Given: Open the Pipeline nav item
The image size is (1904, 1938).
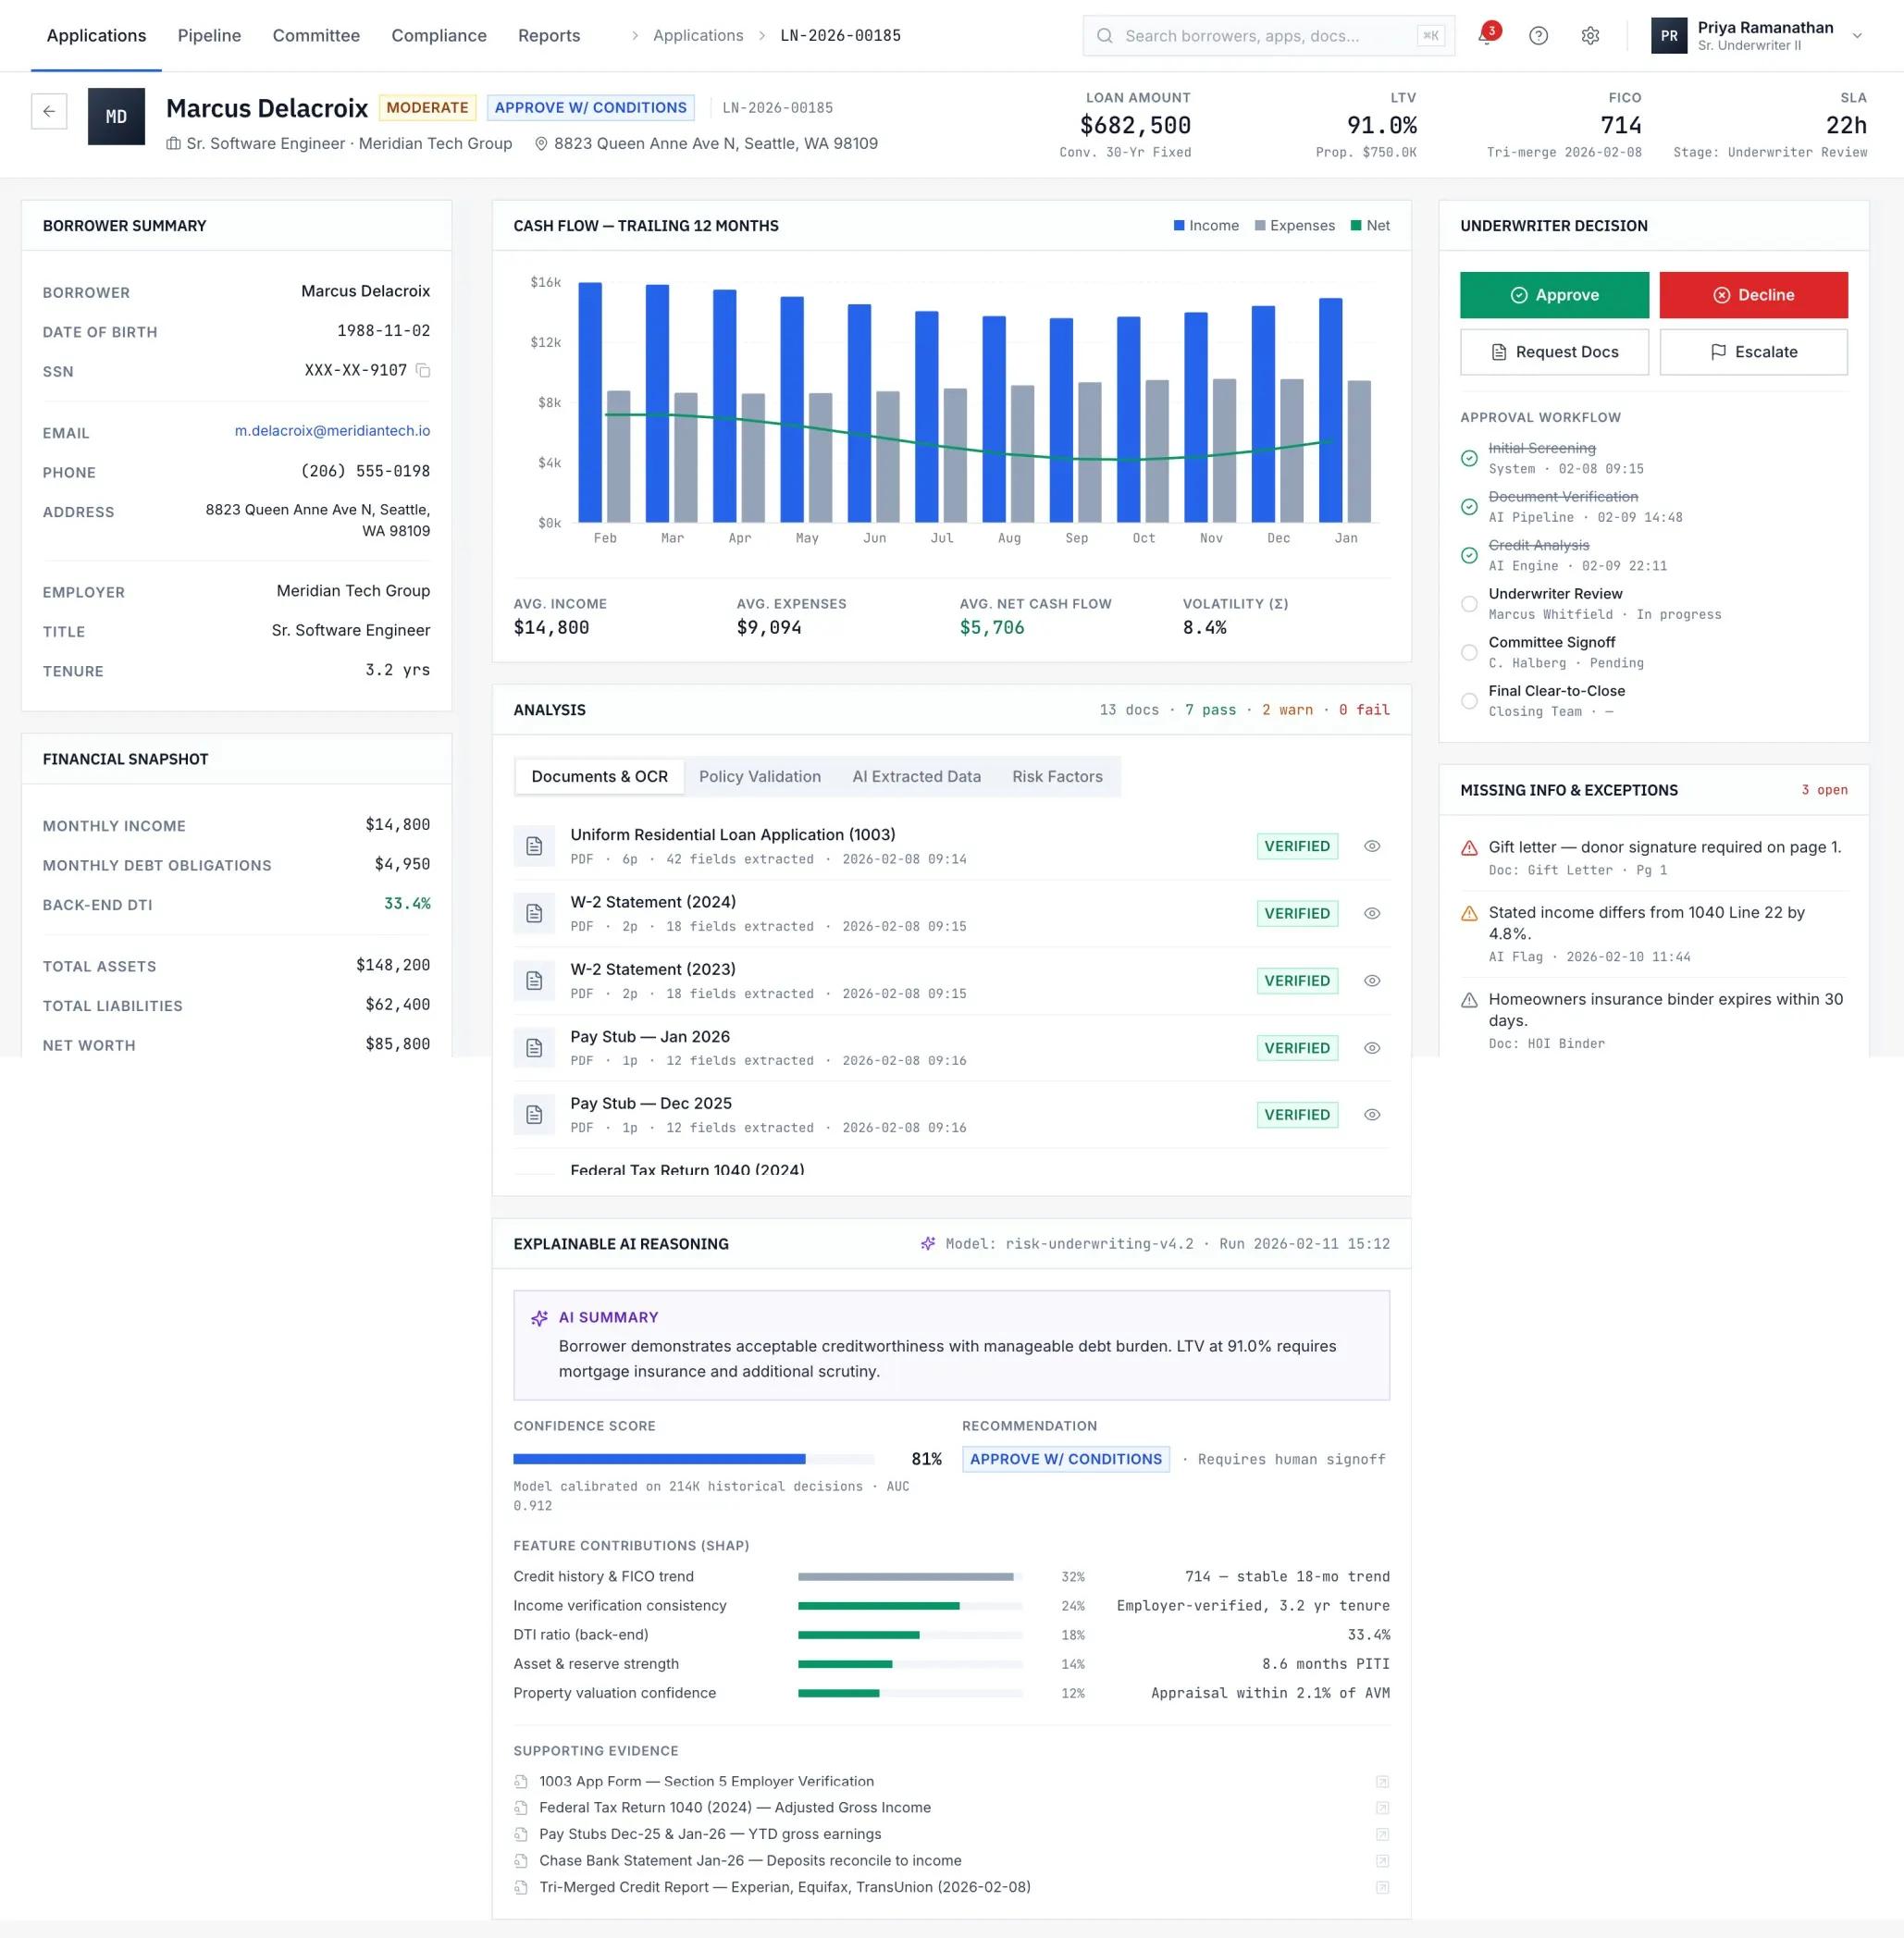Looking at the screenshot, I should tap(209, 36).
